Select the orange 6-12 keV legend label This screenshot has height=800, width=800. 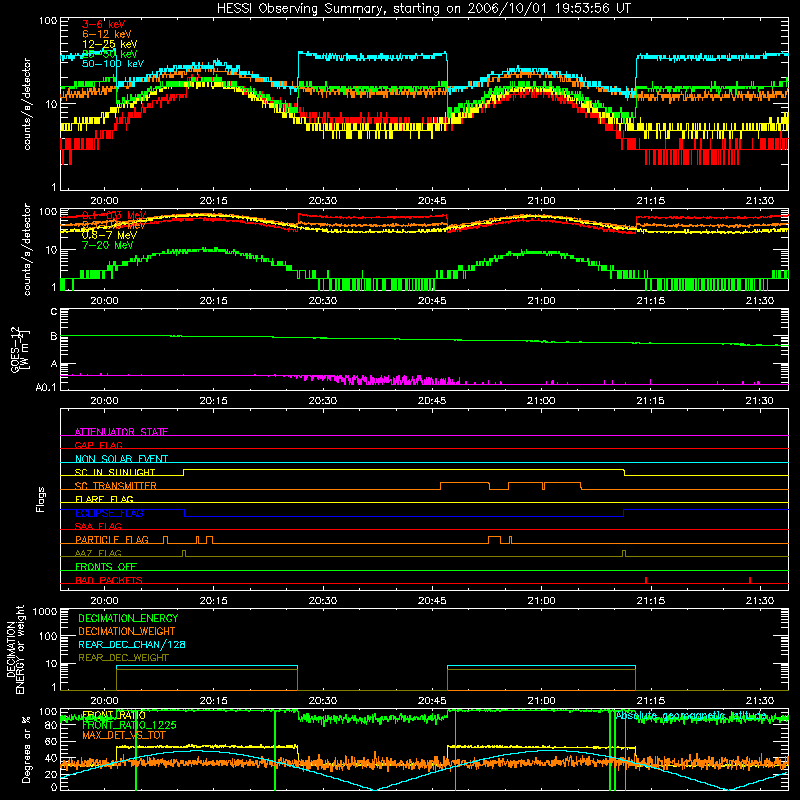[107, 34]
